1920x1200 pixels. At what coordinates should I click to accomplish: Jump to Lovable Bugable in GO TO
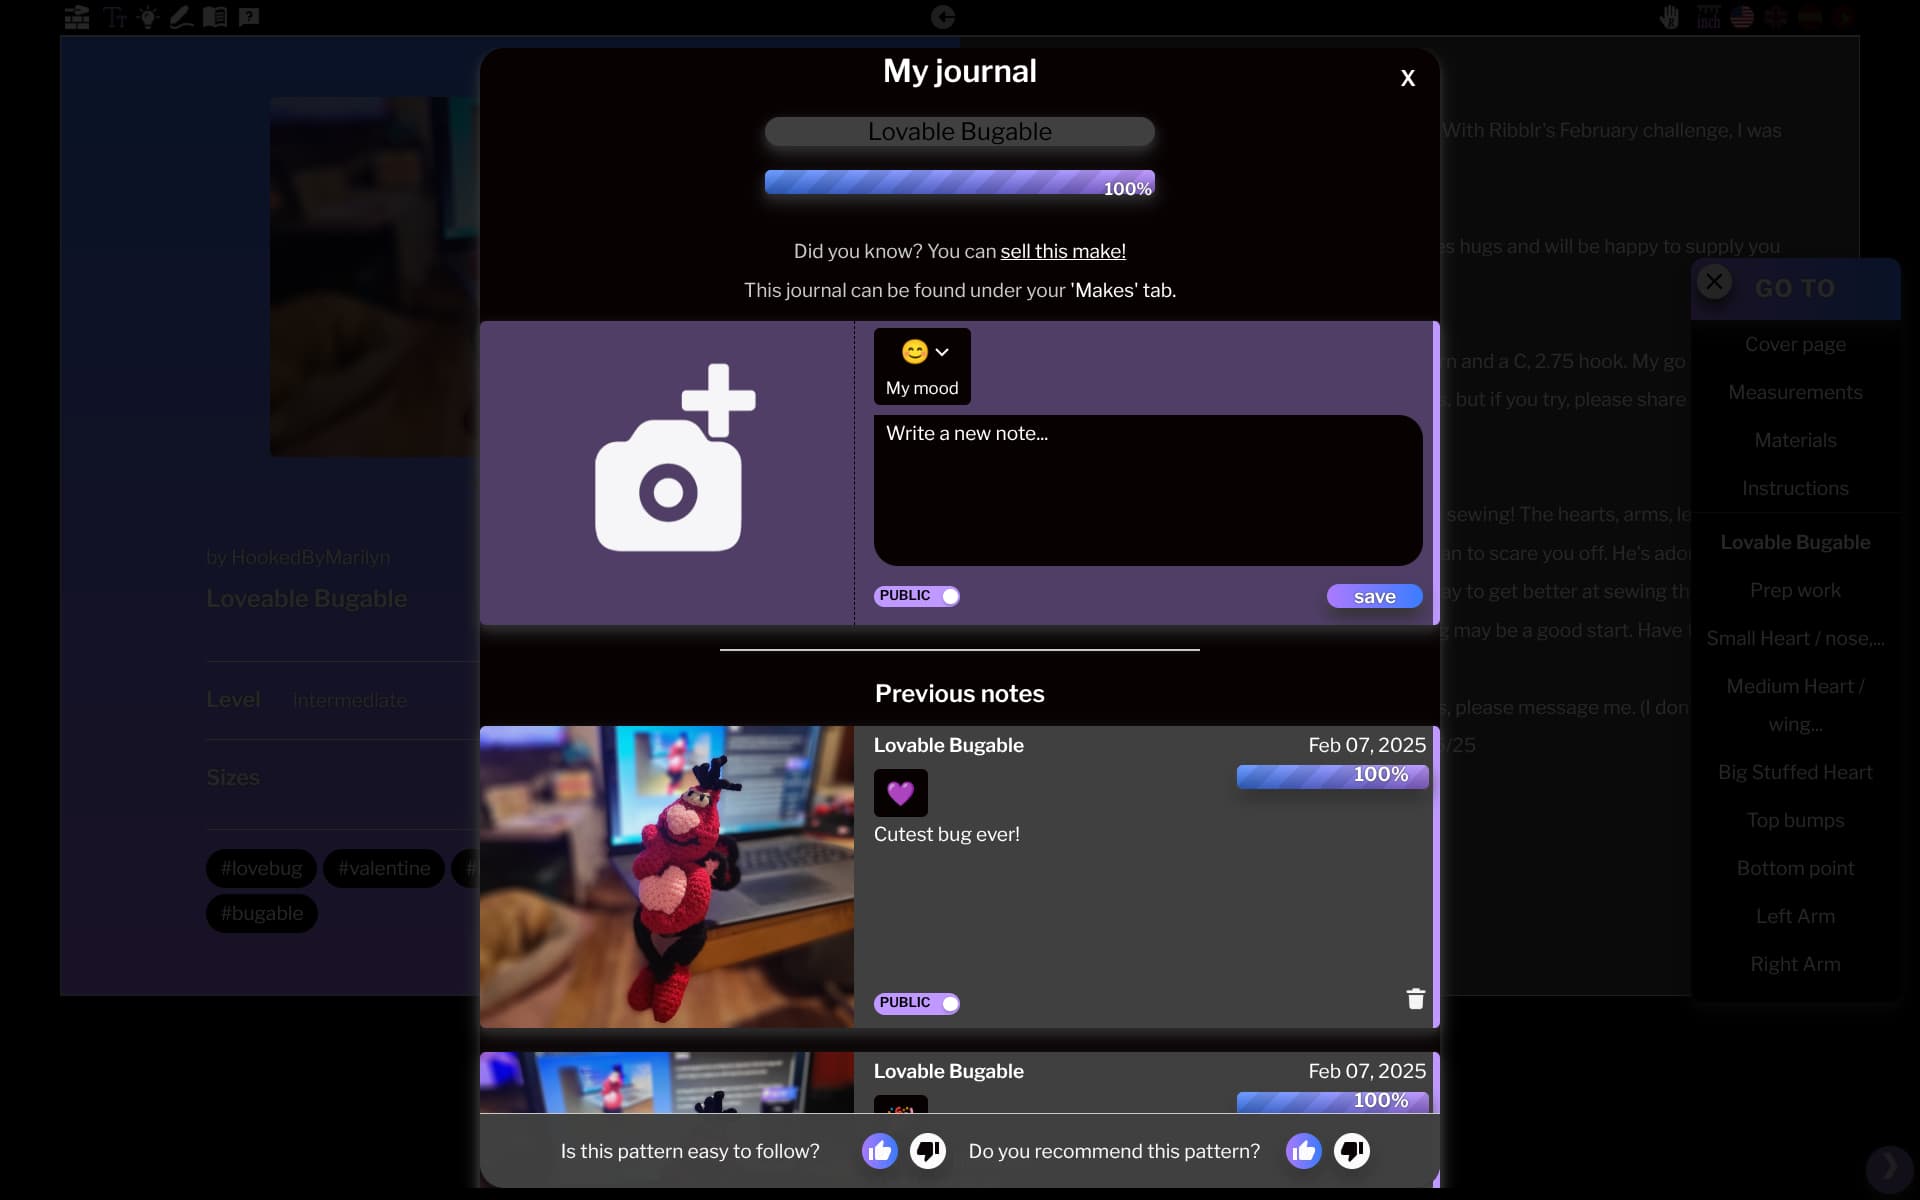pyautogui.click(x=1795, y=542)
